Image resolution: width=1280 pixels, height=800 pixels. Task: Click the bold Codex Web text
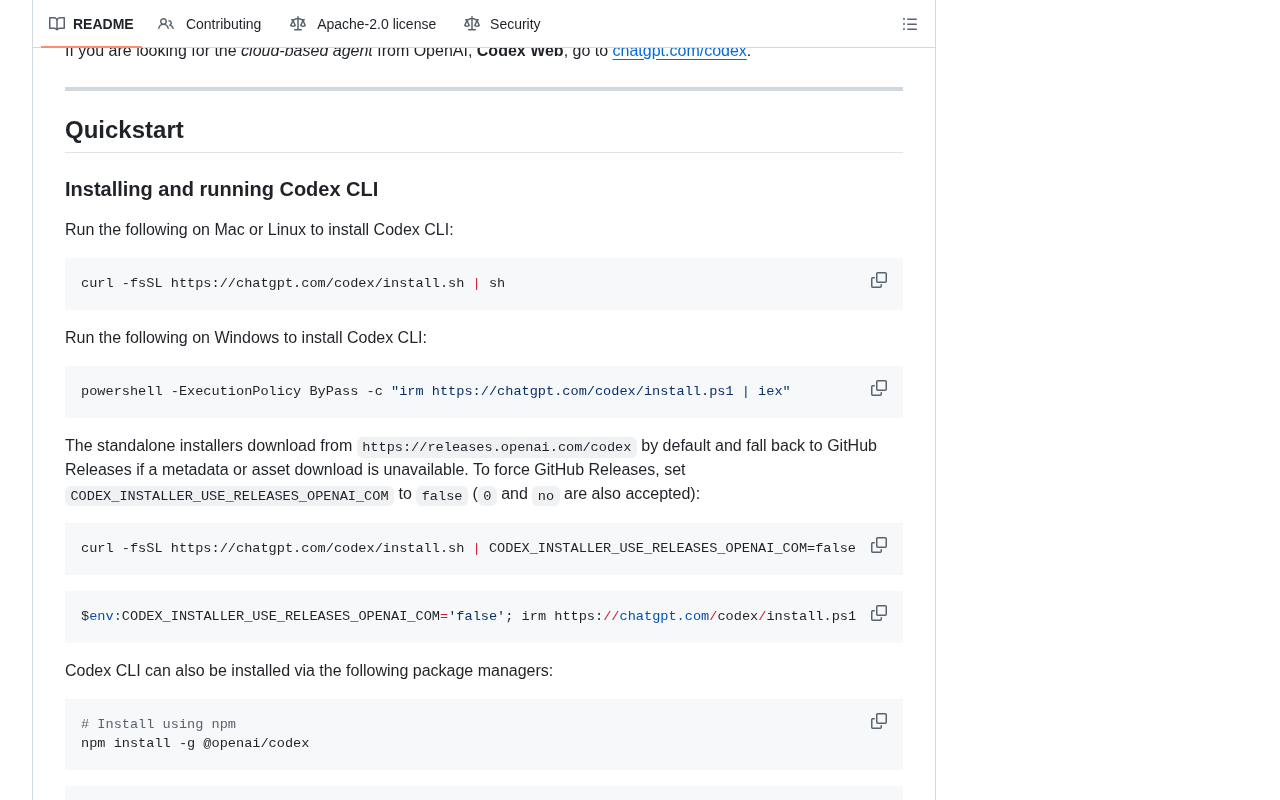click(x=520, y=52)
